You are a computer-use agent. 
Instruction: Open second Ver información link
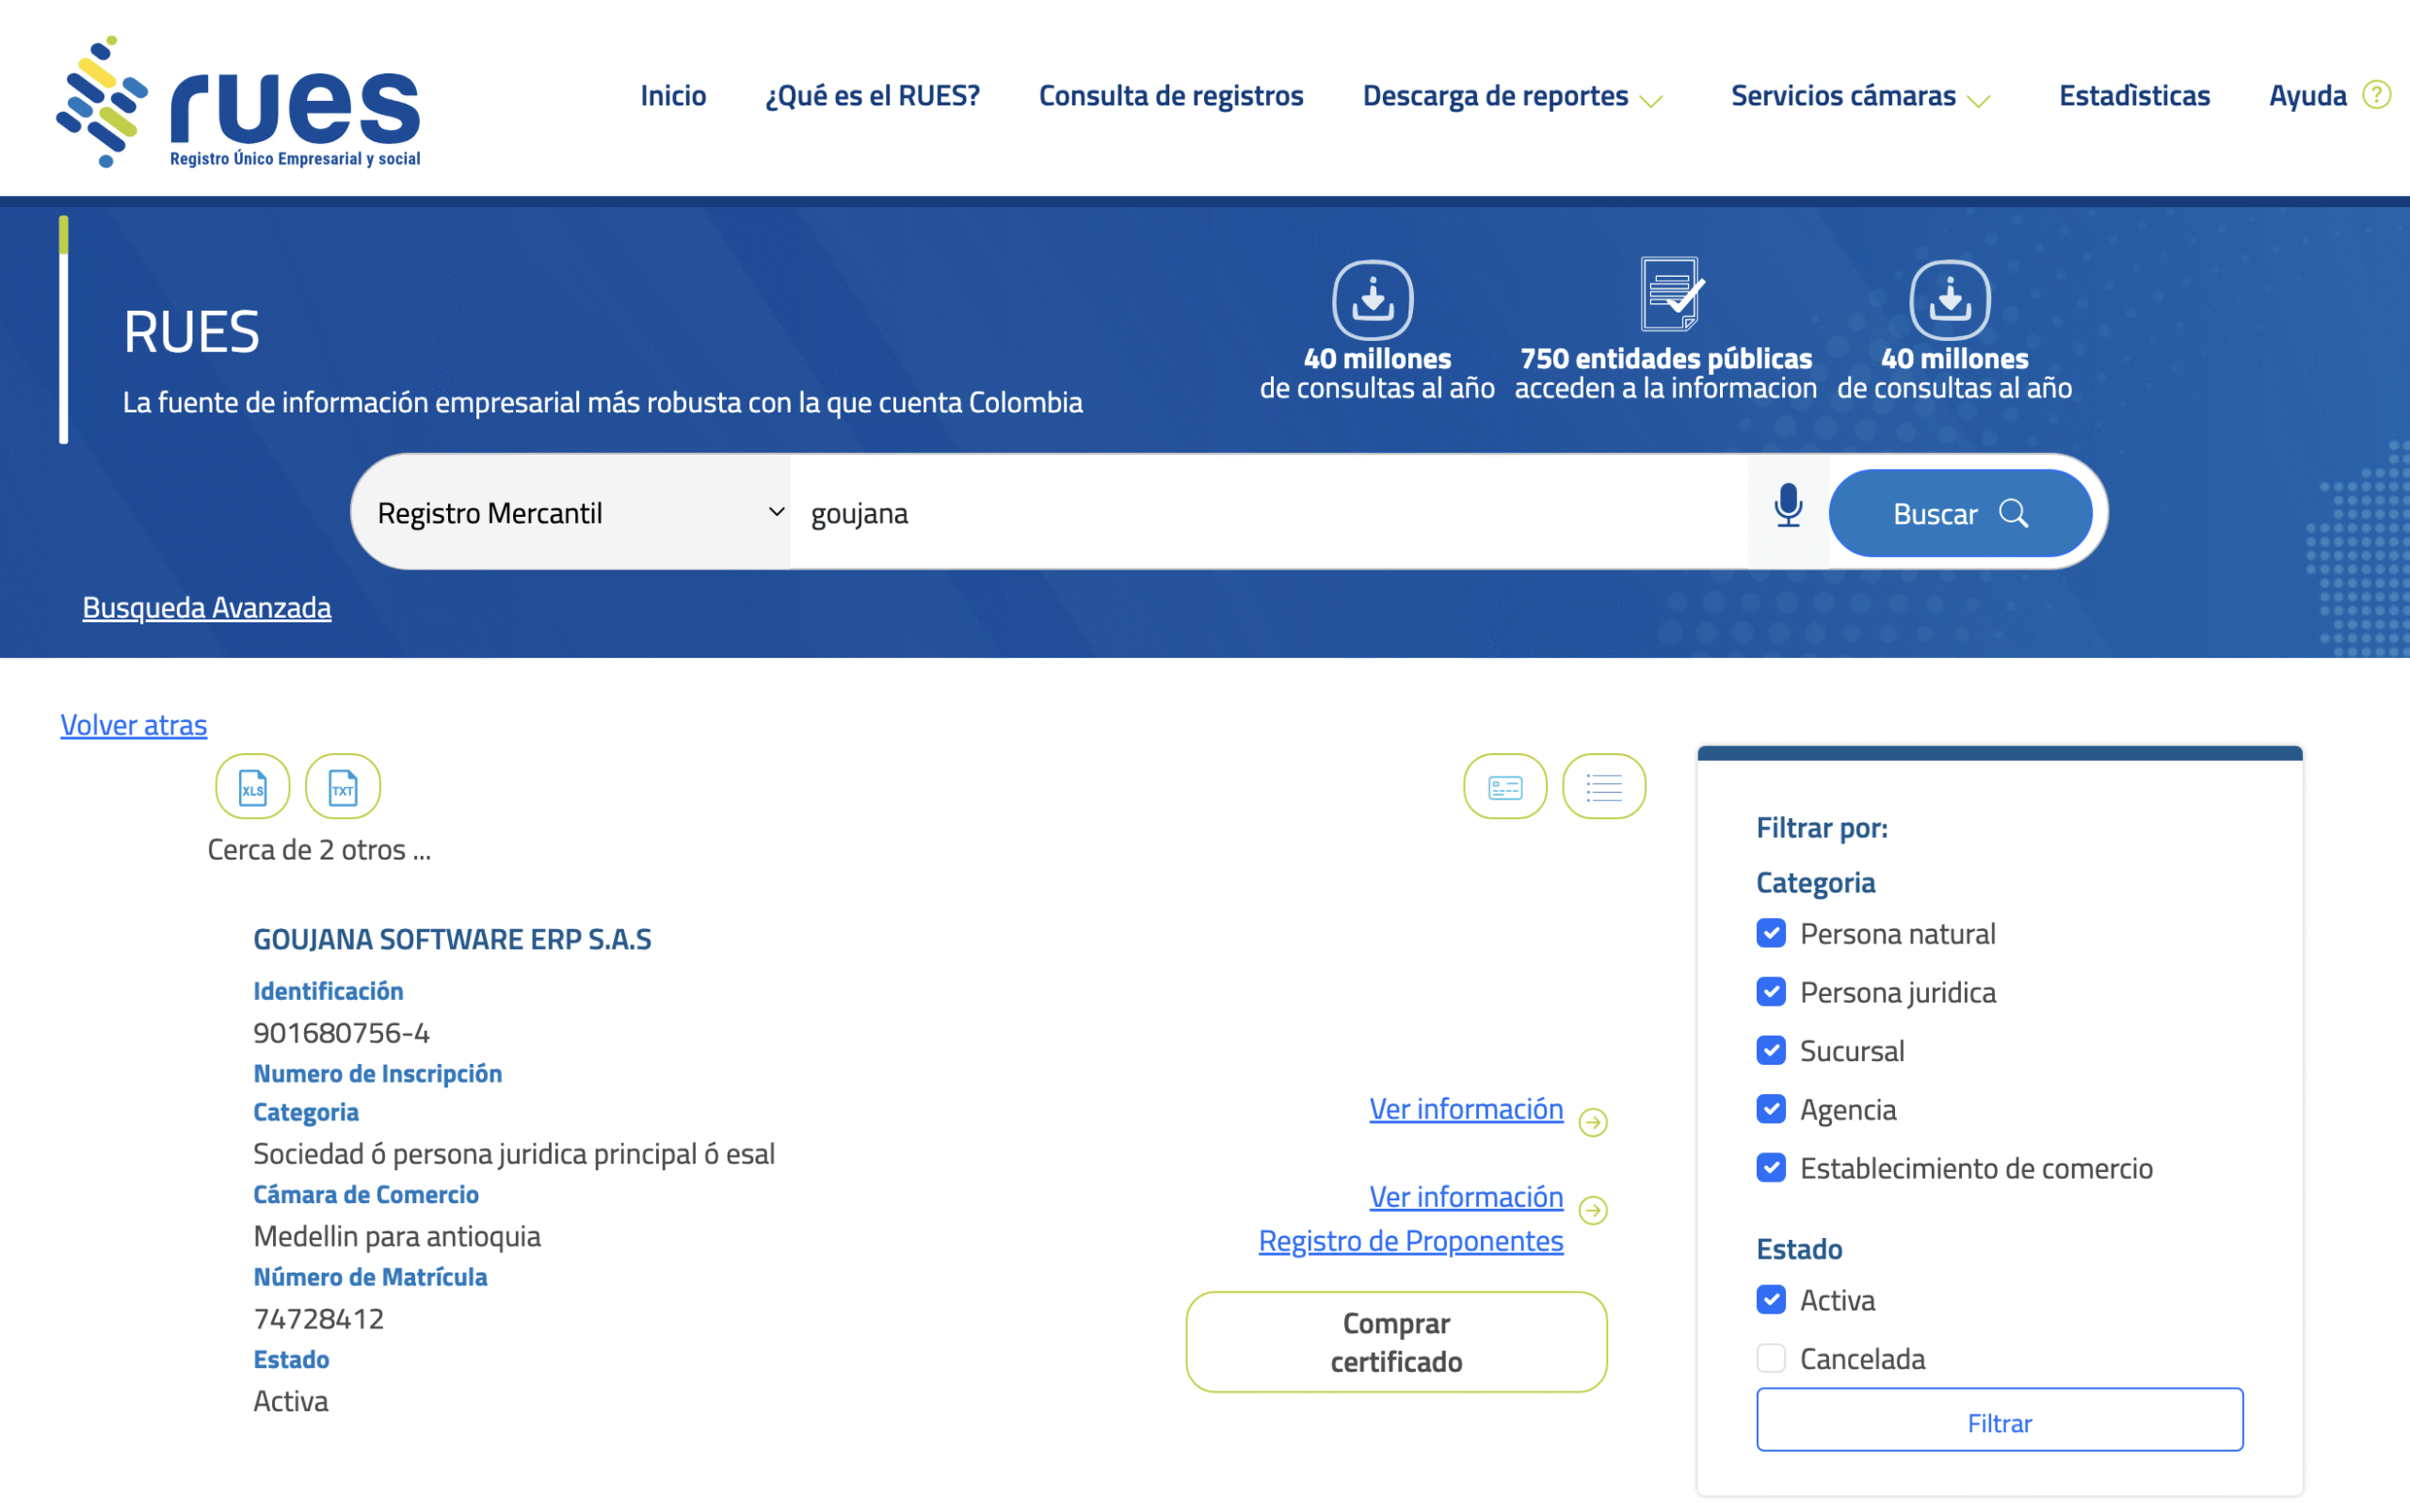[x=1466, y=1197]
